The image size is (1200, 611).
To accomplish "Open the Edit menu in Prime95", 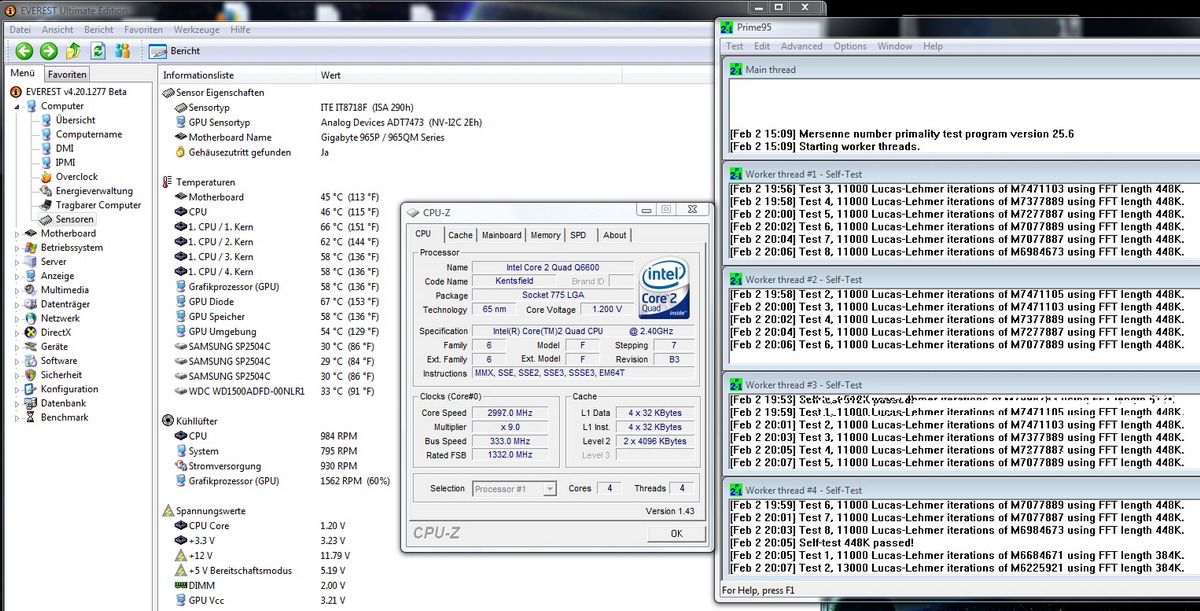I will coord(762,46).
